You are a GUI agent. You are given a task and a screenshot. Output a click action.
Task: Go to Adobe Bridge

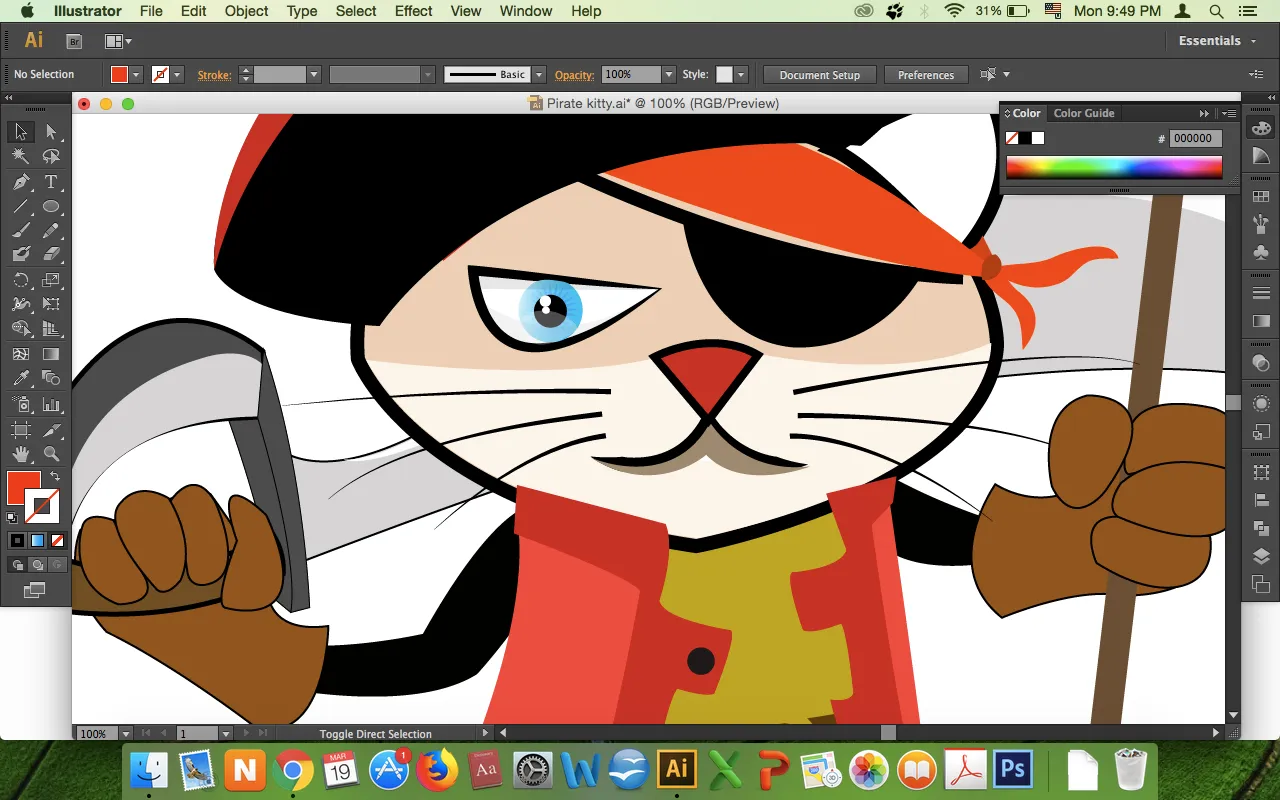(74, 41)
